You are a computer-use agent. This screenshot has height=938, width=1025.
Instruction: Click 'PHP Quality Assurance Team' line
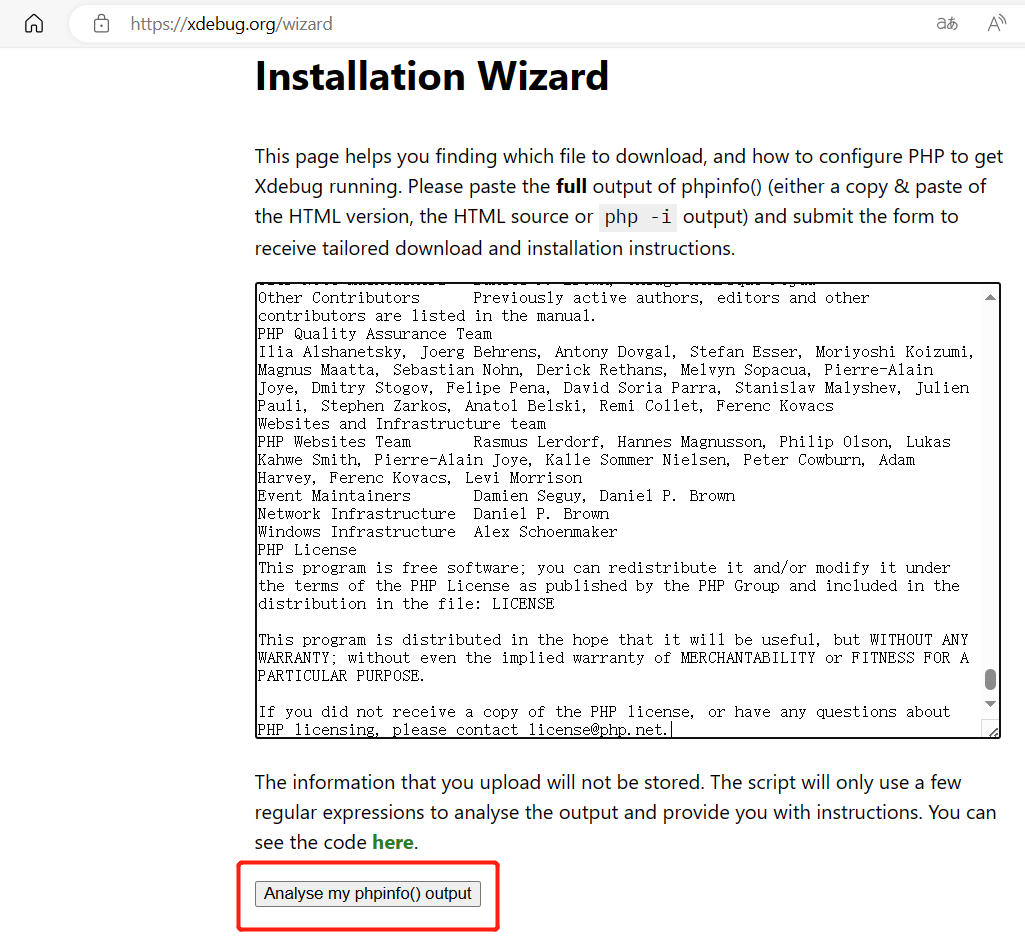(375, 334)
